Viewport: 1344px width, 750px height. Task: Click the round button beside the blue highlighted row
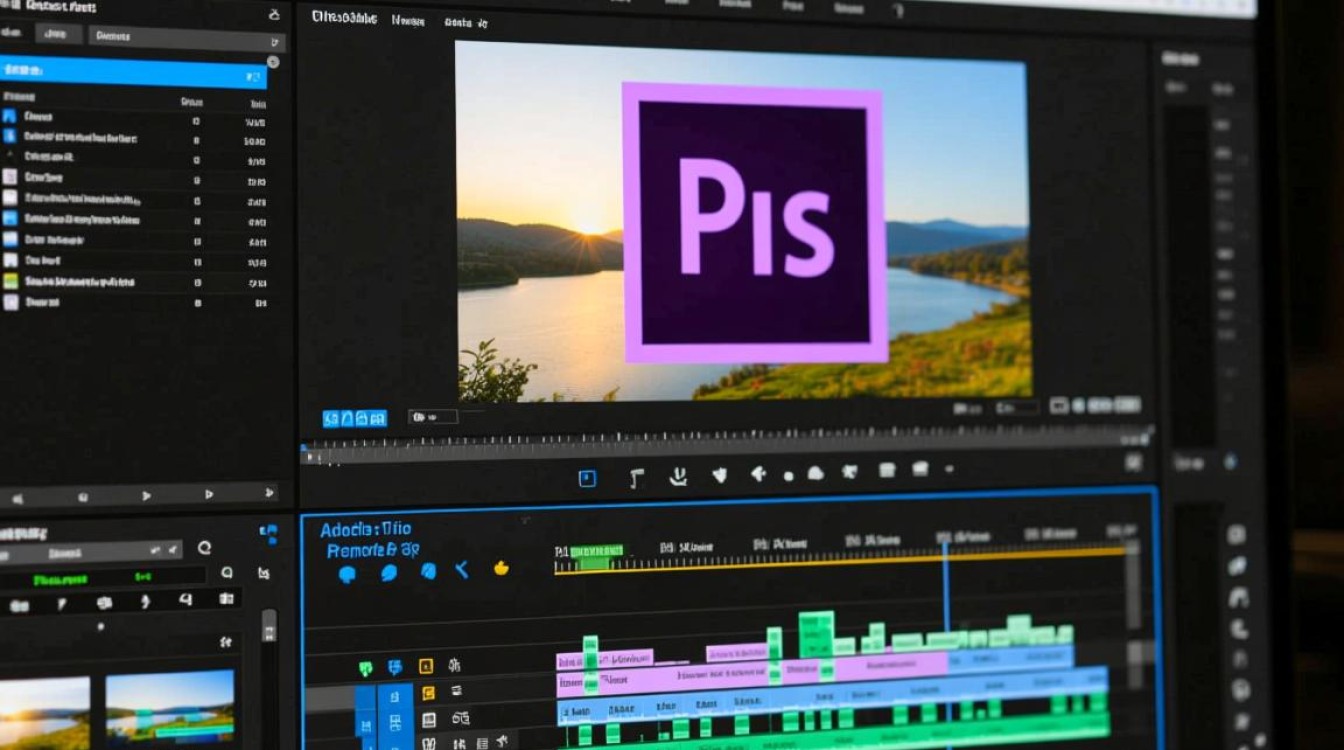273,62
